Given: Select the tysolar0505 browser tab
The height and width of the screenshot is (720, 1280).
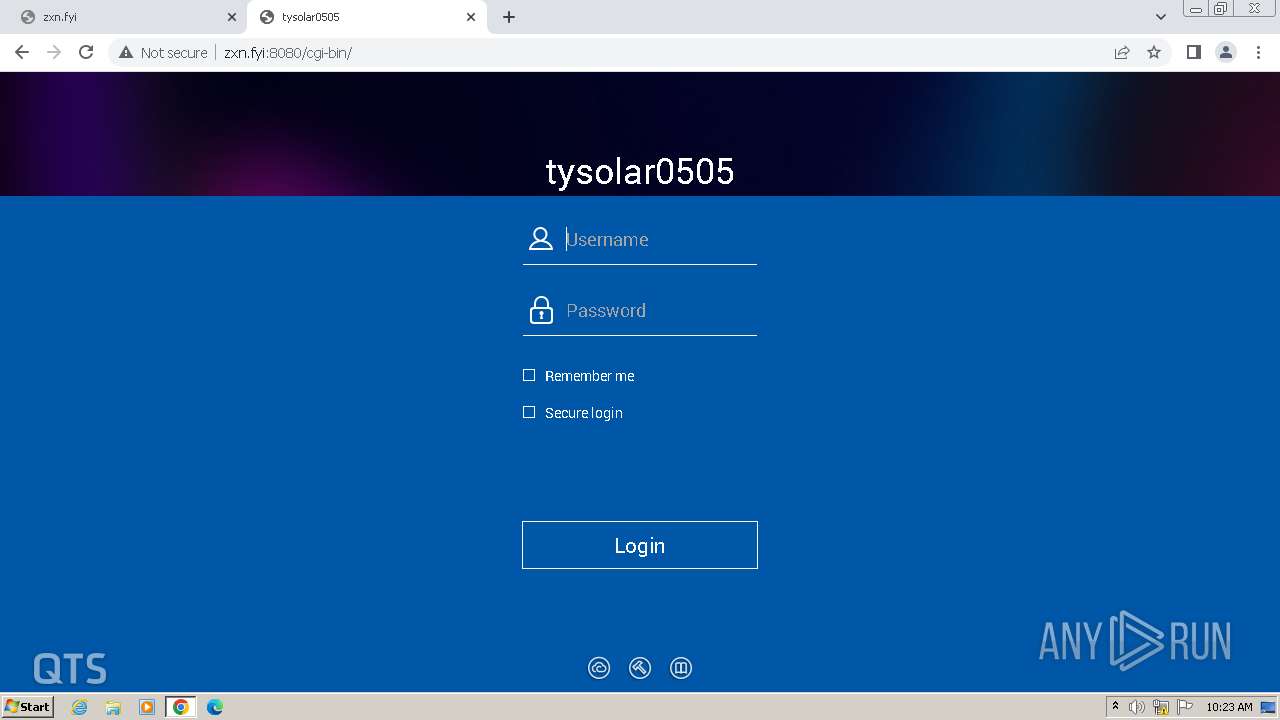Looking at the screenshot, I should 365,17.
